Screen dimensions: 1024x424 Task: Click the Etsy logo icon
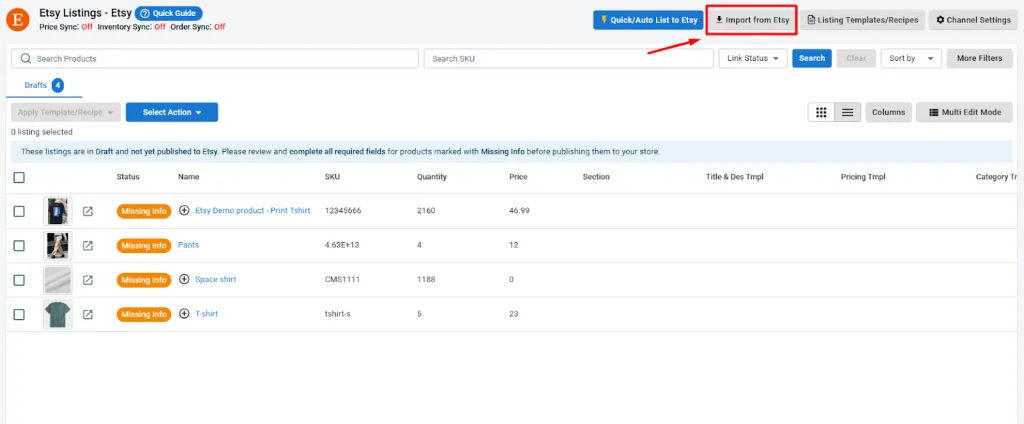click(x=18, y=19)
